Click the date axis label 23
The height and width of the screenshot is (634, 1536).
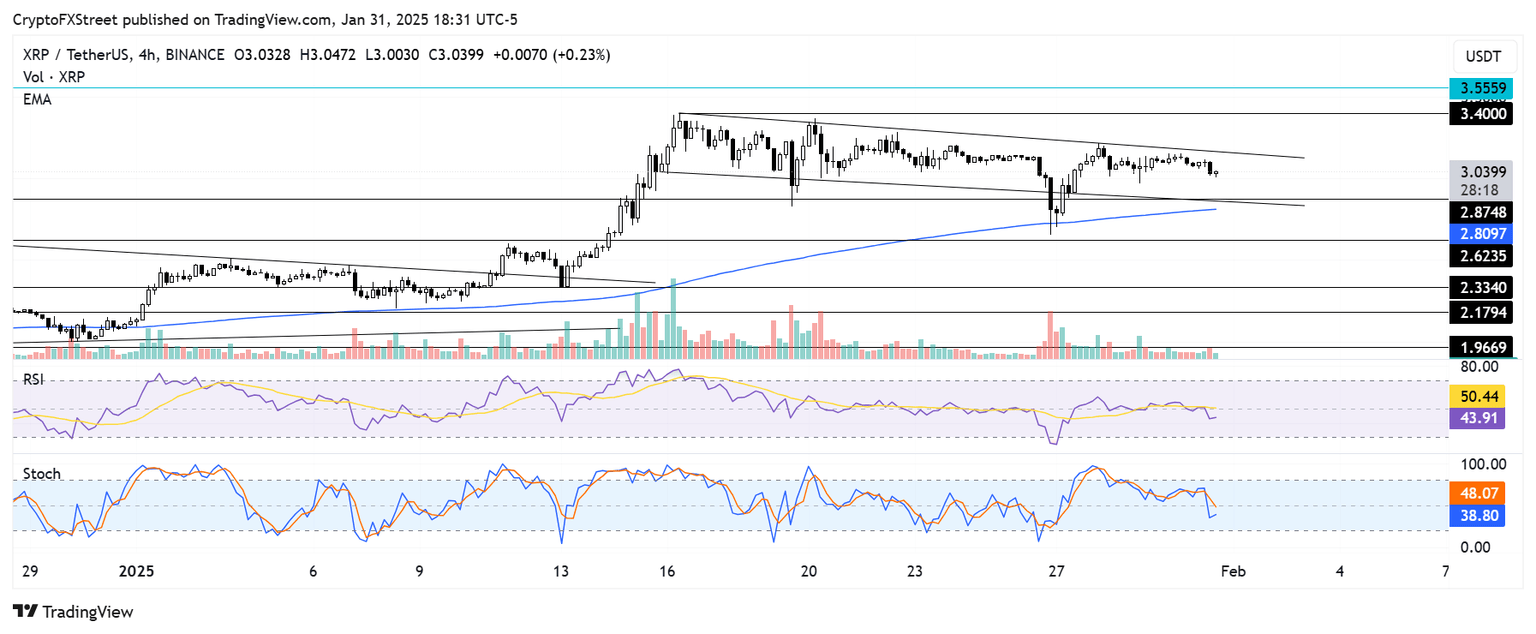(x=916, y=571)
